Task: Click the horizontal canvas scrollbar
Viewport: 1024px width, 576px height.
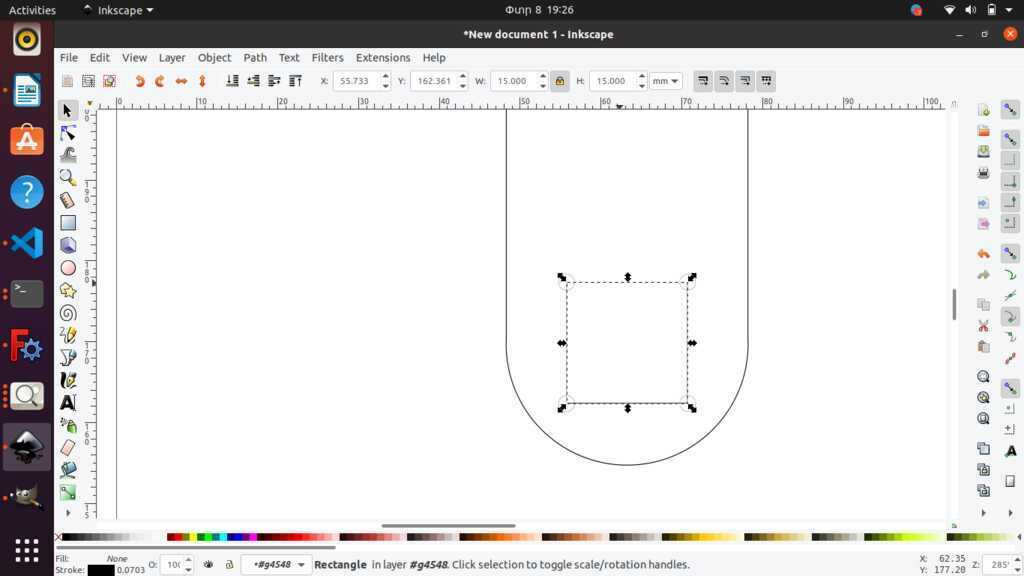Action: click(x=449, y=525)
